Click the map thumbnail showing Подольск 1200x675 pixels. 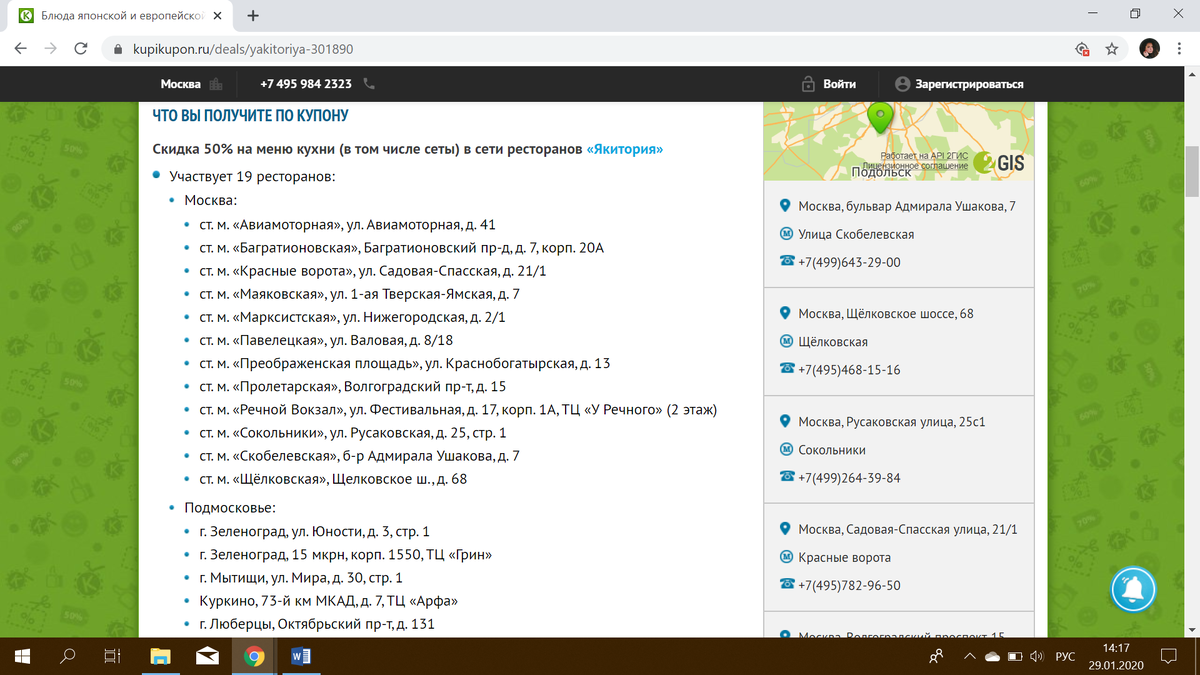click(x=899, y=141)
